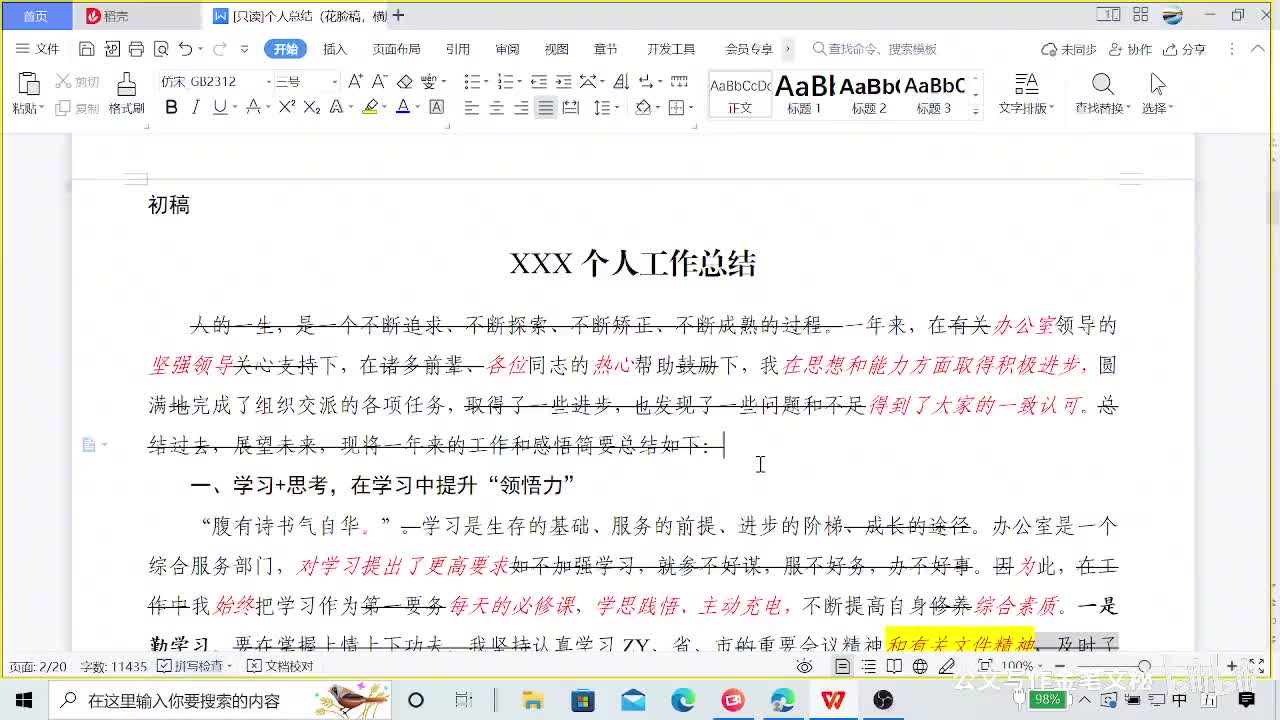Expand more ribbon tabs chevron
This screenshot has height=720, width=1280.
(788, 49)
